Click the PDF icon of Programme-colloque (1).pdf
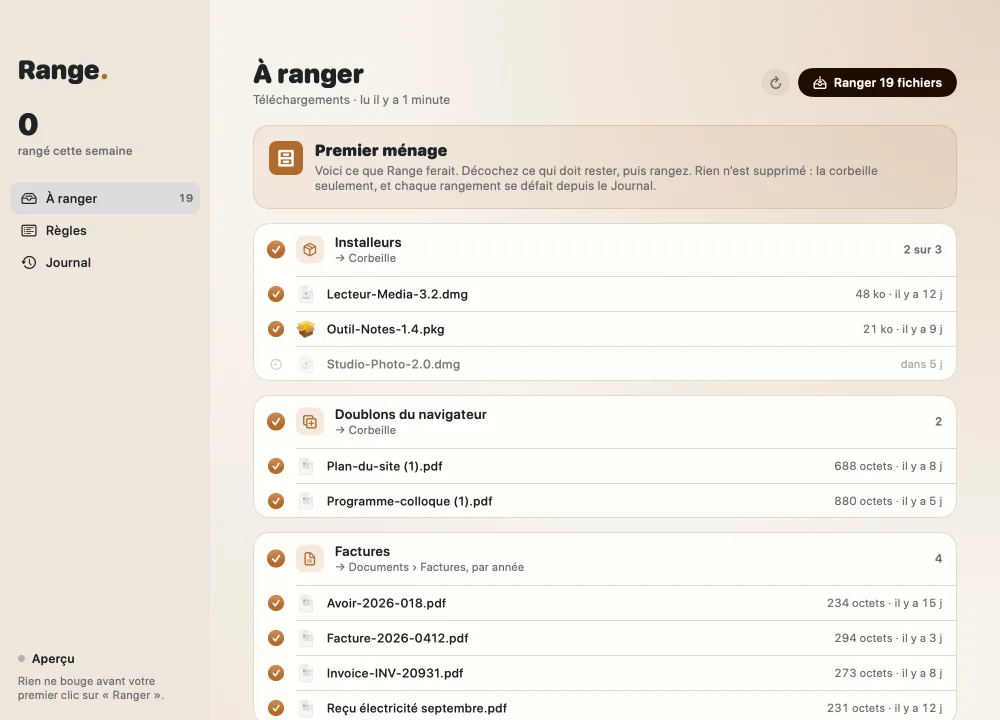 click(306, 501)
